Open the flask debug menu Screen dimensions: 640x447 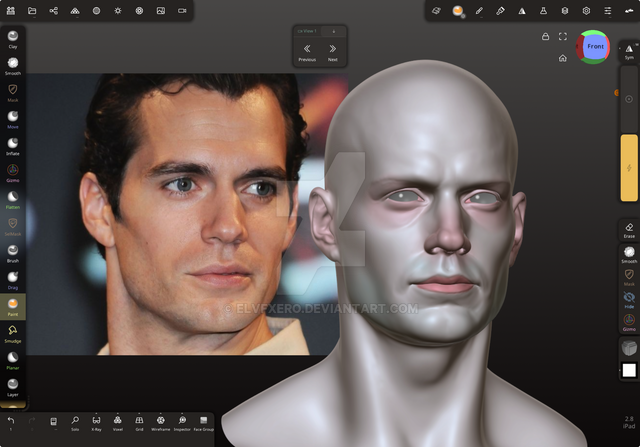543,11
